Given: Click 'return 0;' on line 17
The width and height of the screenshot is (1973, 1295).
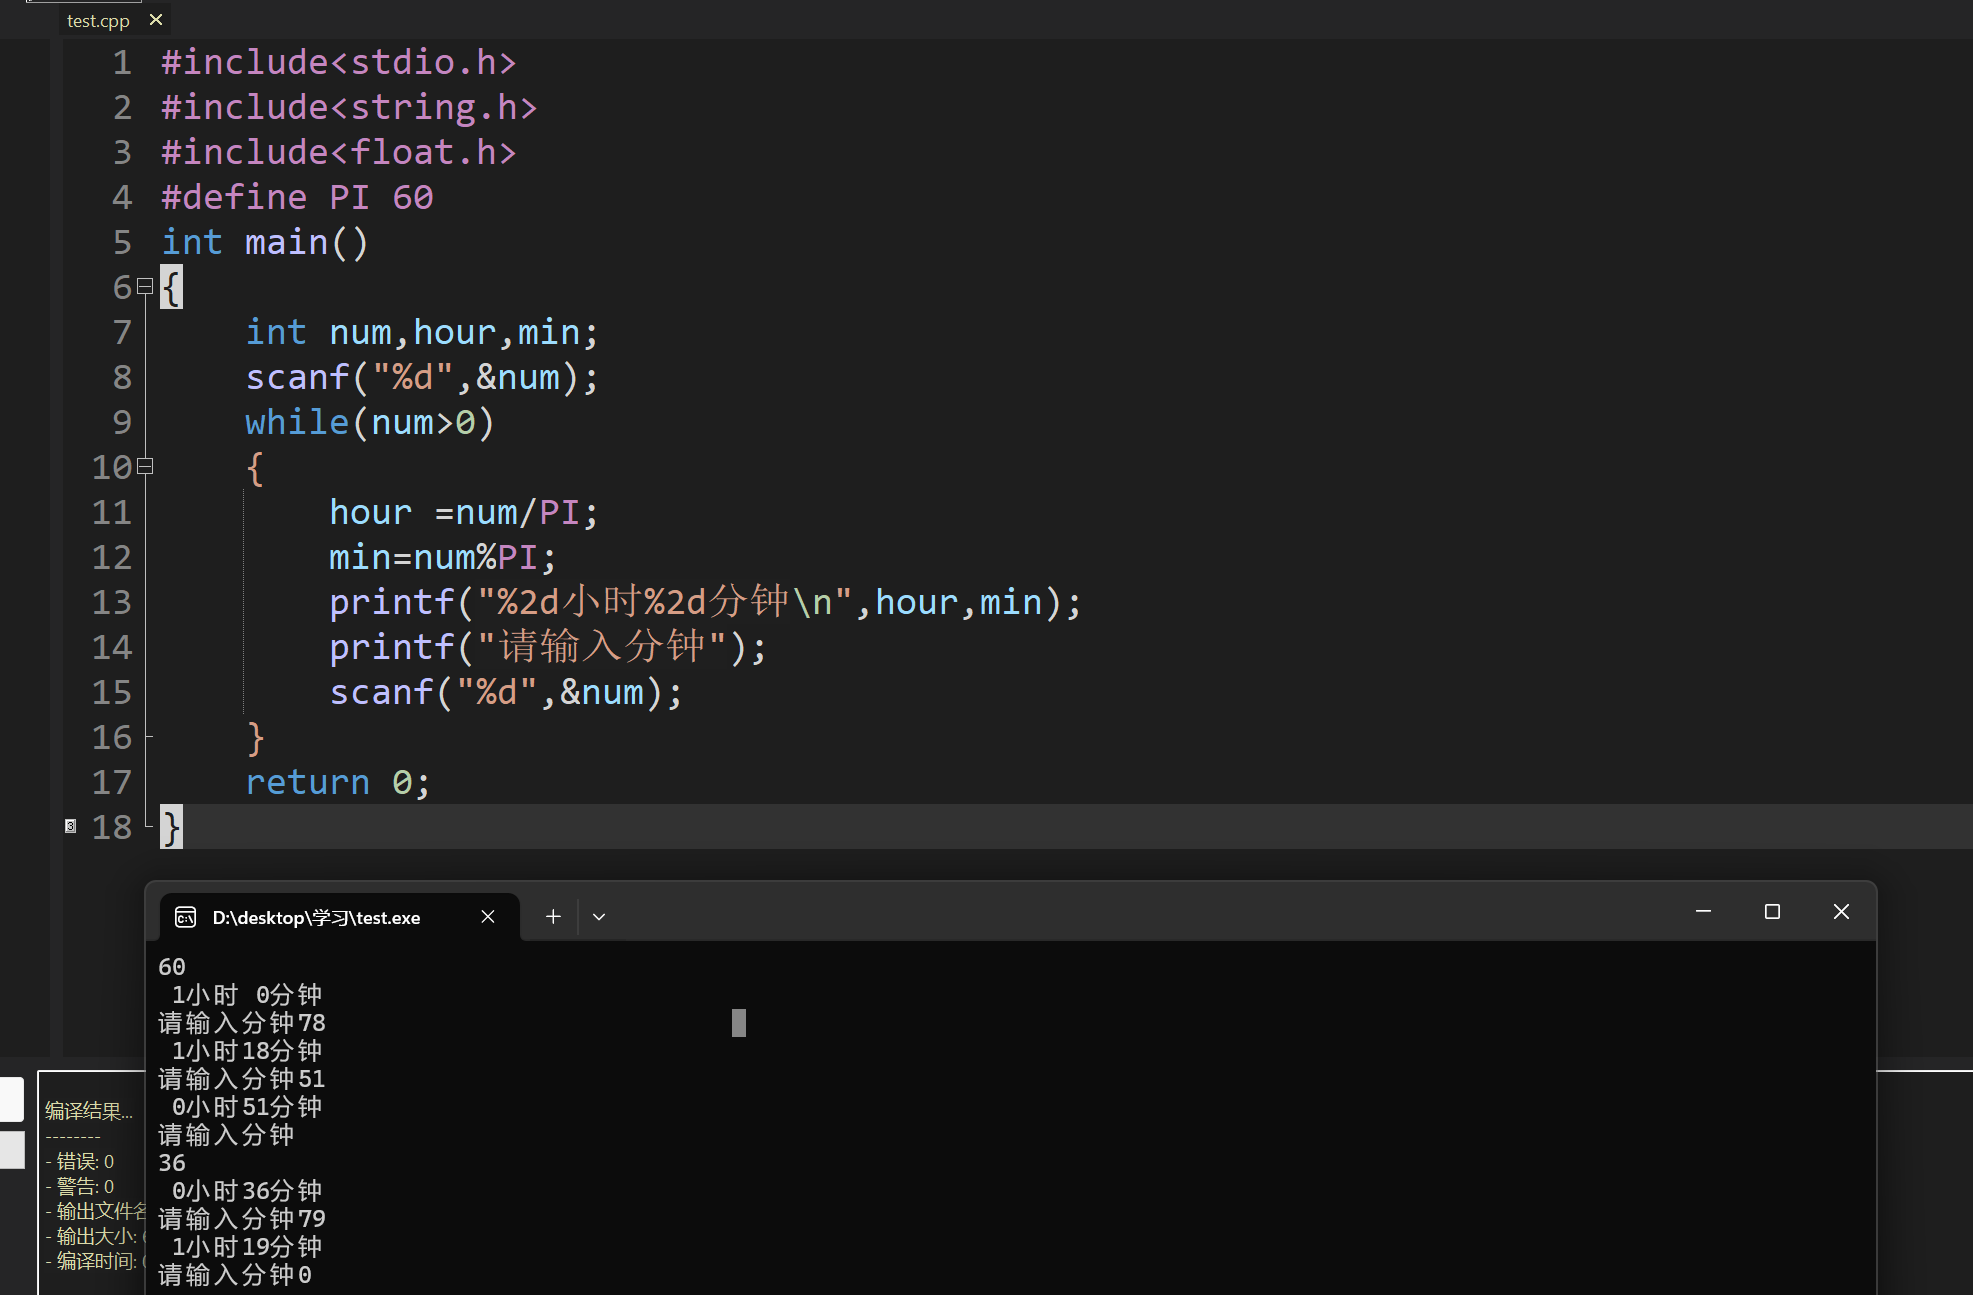Looking at the screenshot, I should click(x=338, y=782).
